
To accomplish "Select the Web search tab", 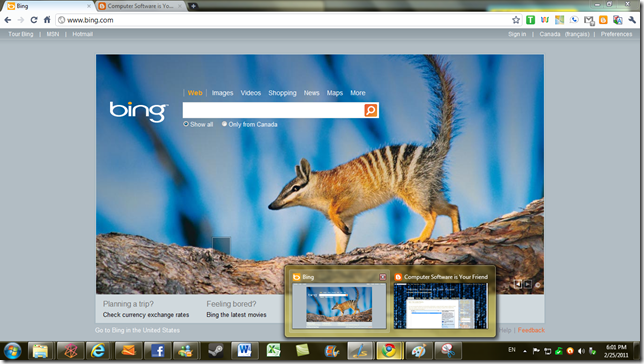I will [195, 93].
